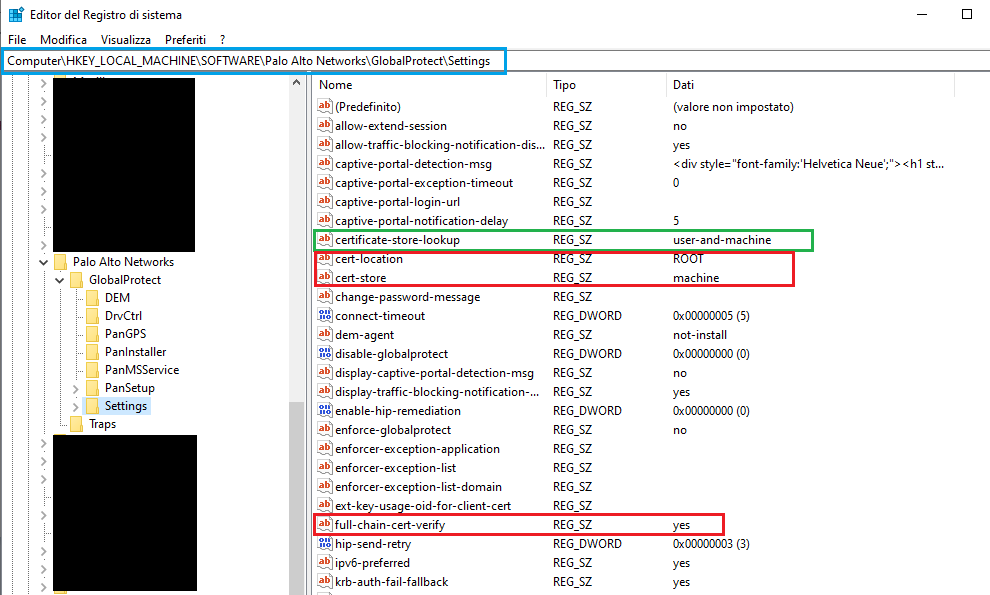Viewport: 990px width, 595px height.
Task: Collapse the GlobalProtect key chevron
Action: pos(59,280)
